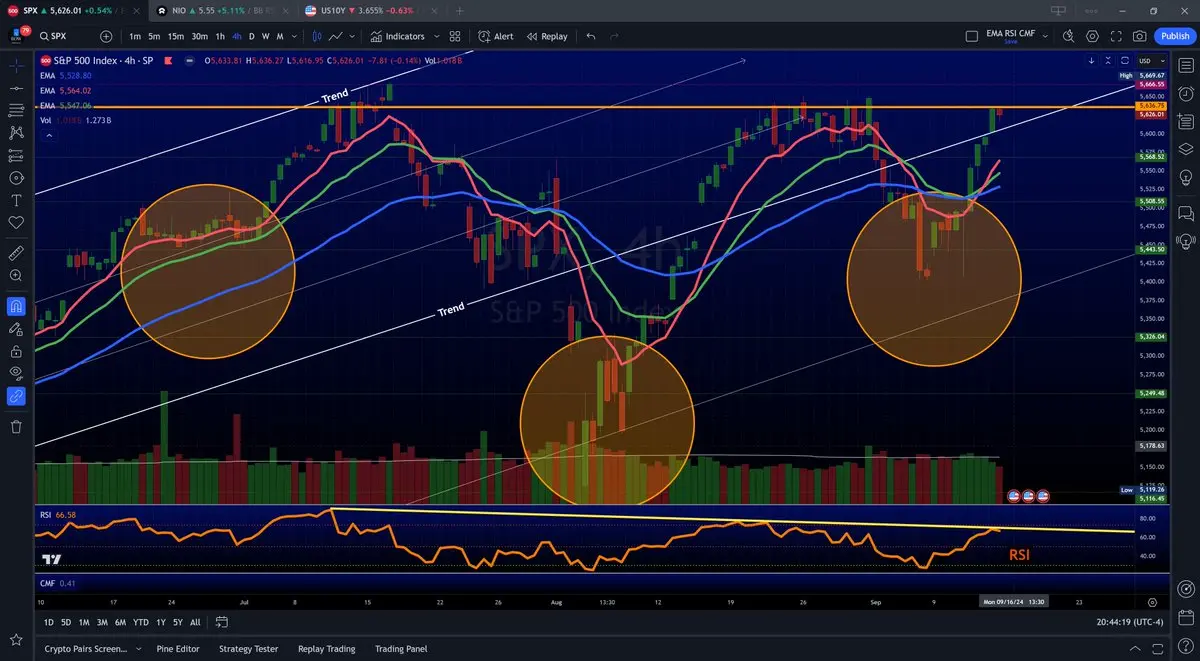Screen dimensions: 1200x661
Task: Open the Fibonacci retracement tools
Action: pyautogui.click(x=16, y=109)
